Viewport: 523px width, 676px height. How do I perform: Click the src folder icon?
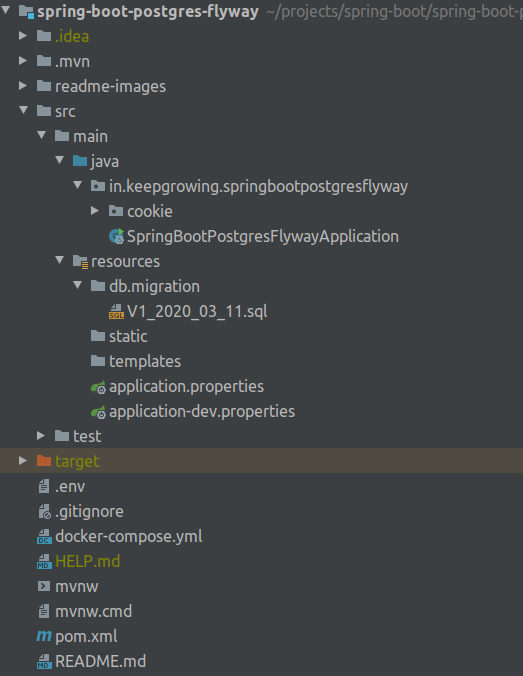coord(44,111)
